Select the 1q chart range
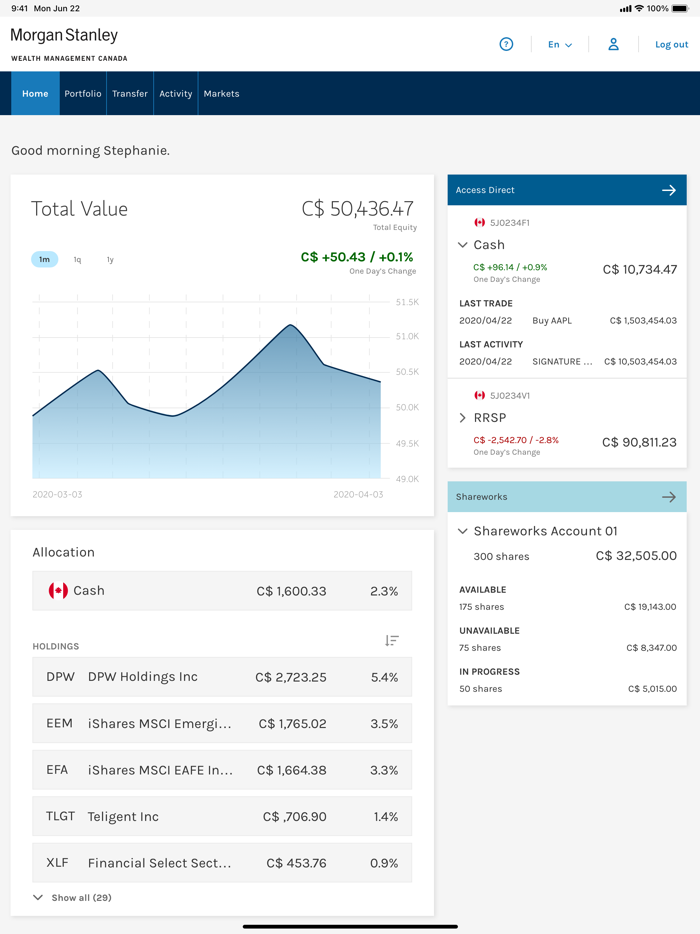The image size is (700, 934). click(77, 260)
